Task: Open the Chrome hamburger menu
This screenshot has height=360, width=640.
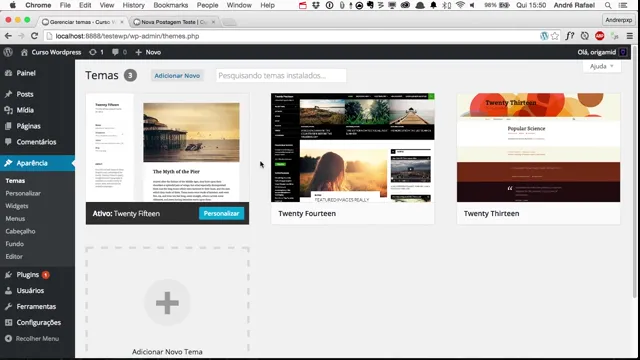Action: pos(630,36)
